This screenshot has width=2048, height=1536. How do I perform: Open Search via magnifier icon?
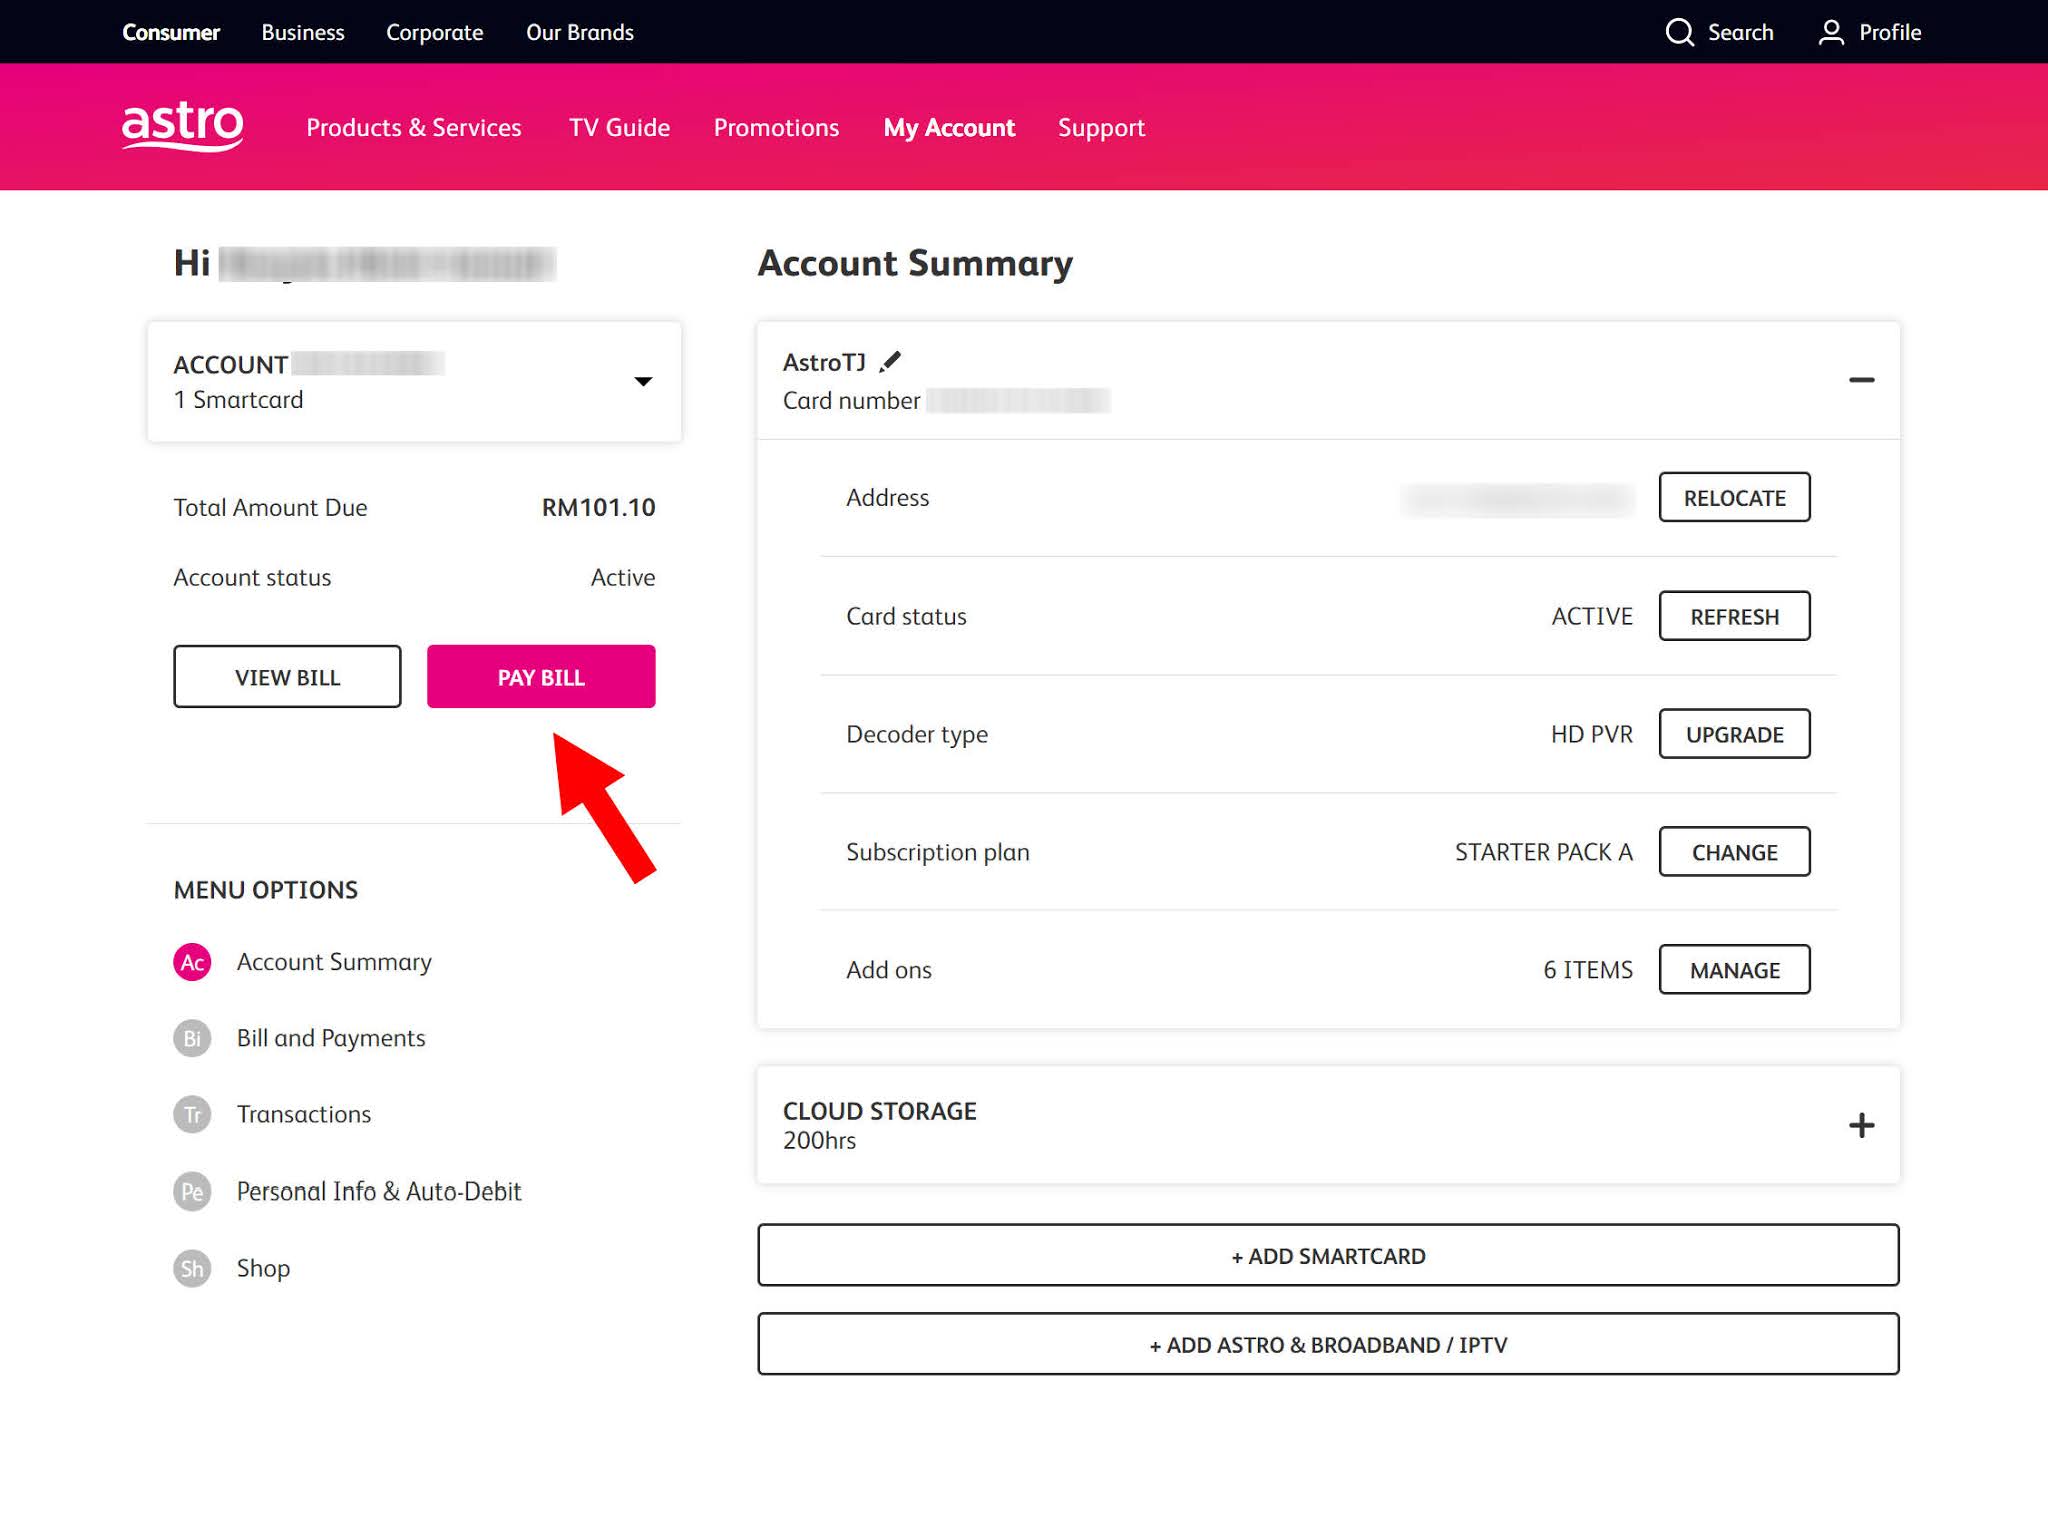click(1679, 32)
